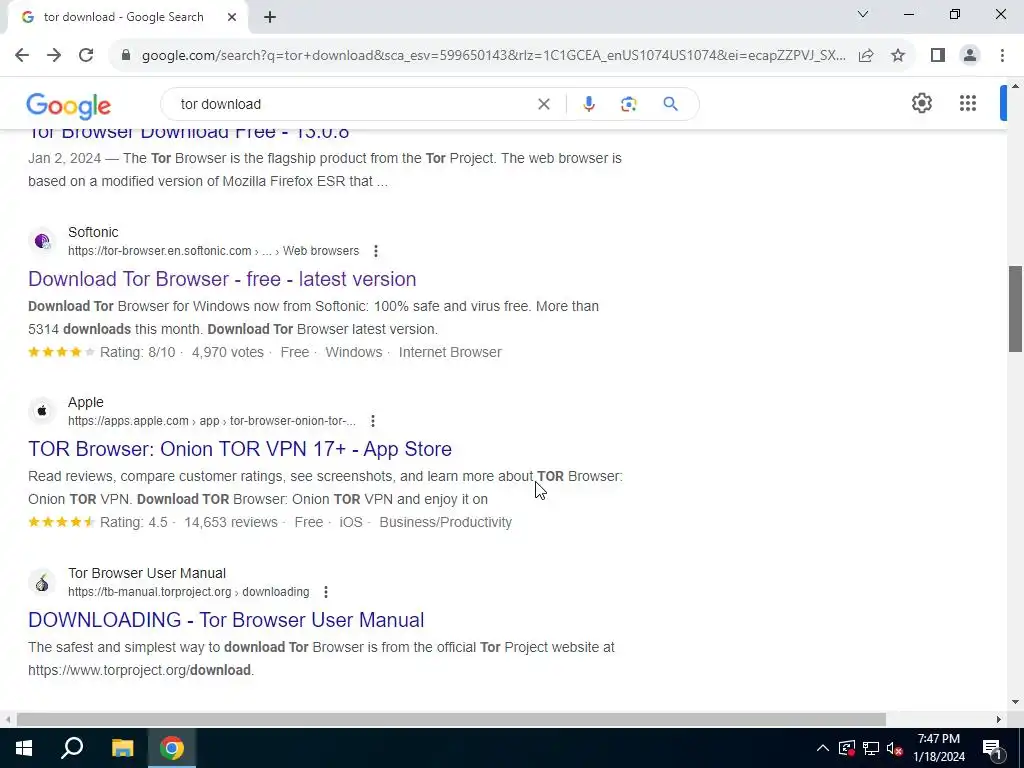The image size is (1024, 768).
Task: Open tb-manual.torproject.org URL breadcrumb
Action: tap(189, 592)
